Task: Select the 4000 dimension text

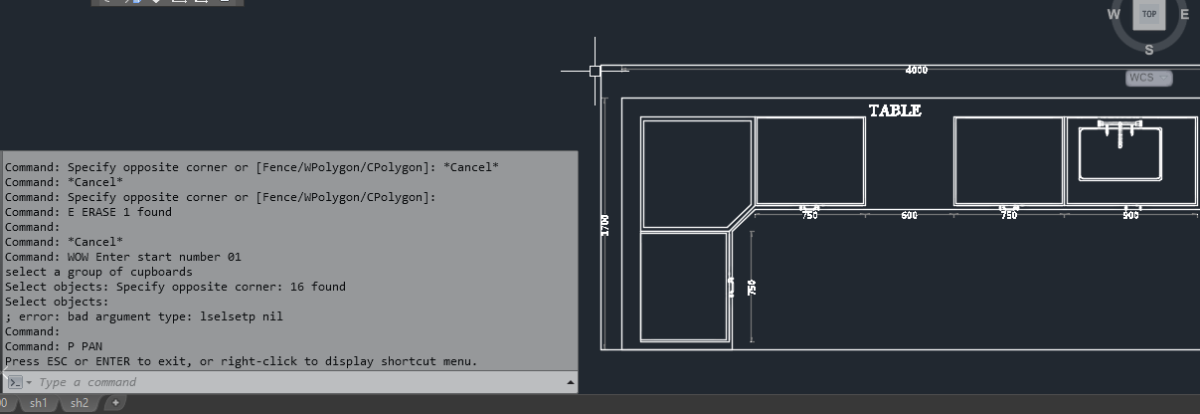Action: [x=916, y=70]
